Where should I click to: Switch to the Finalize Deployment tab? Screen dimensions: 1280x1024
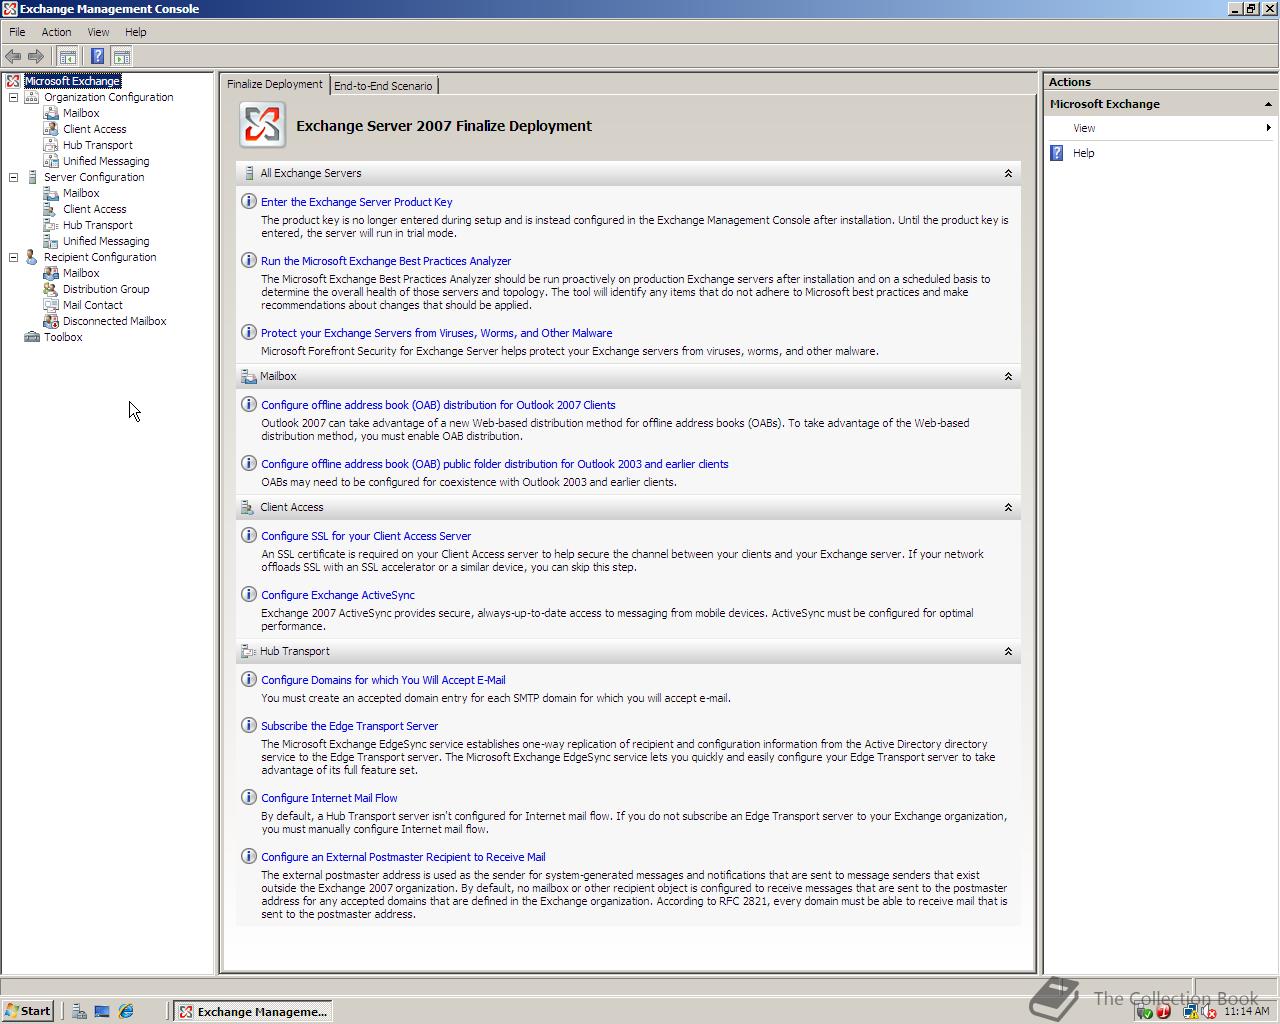[275, 84]
